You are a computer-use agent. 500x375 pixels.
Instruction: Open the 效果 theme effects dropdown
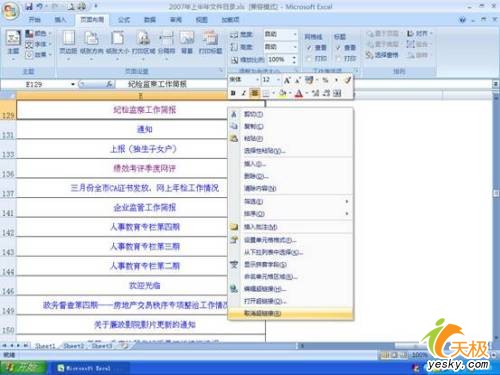coord(39,54)
